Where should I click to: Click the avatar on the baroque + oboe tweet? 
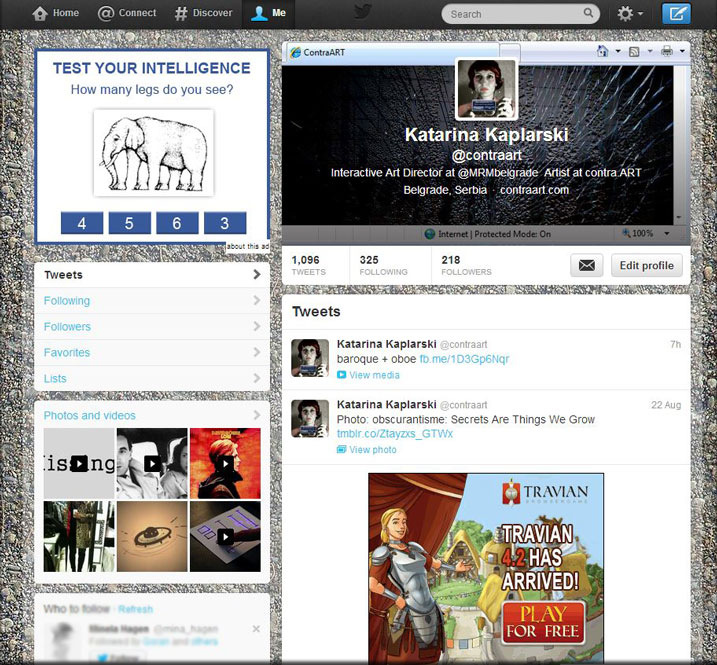tap(310, 358)
